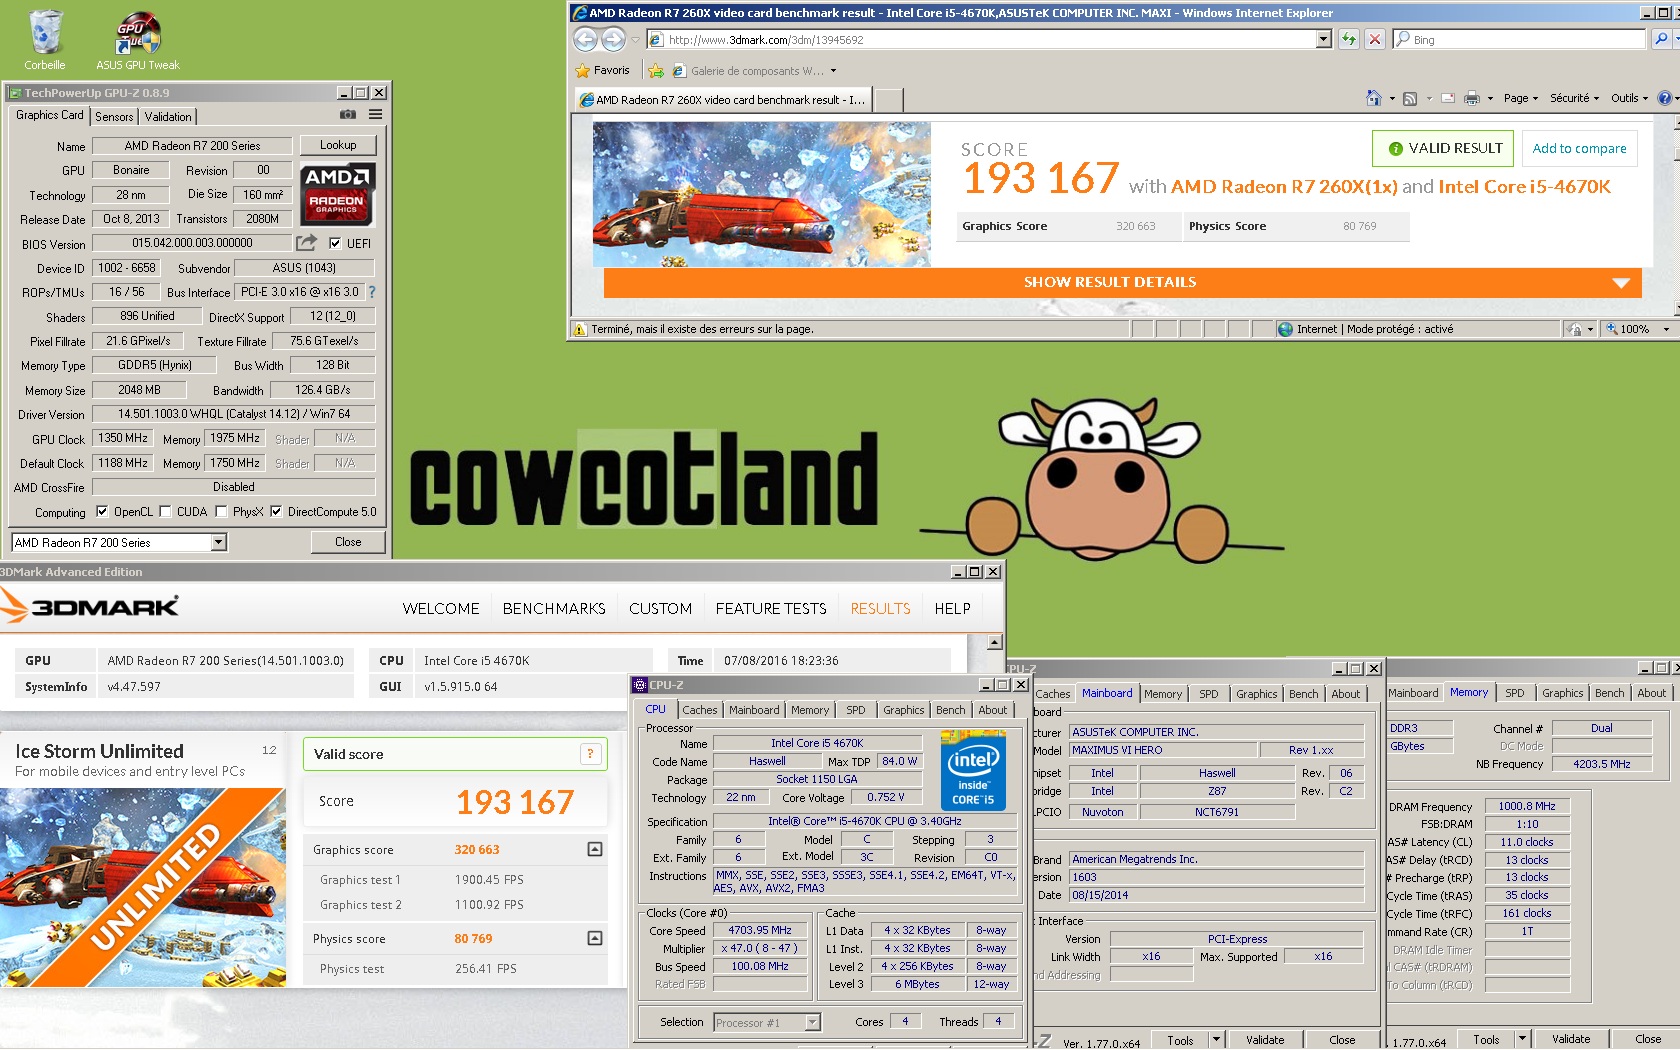Image resolution: width=1680 pixels, height=1050 pixels.
Task: Click the read mail icon in IE
Action: click(1447, 98)
